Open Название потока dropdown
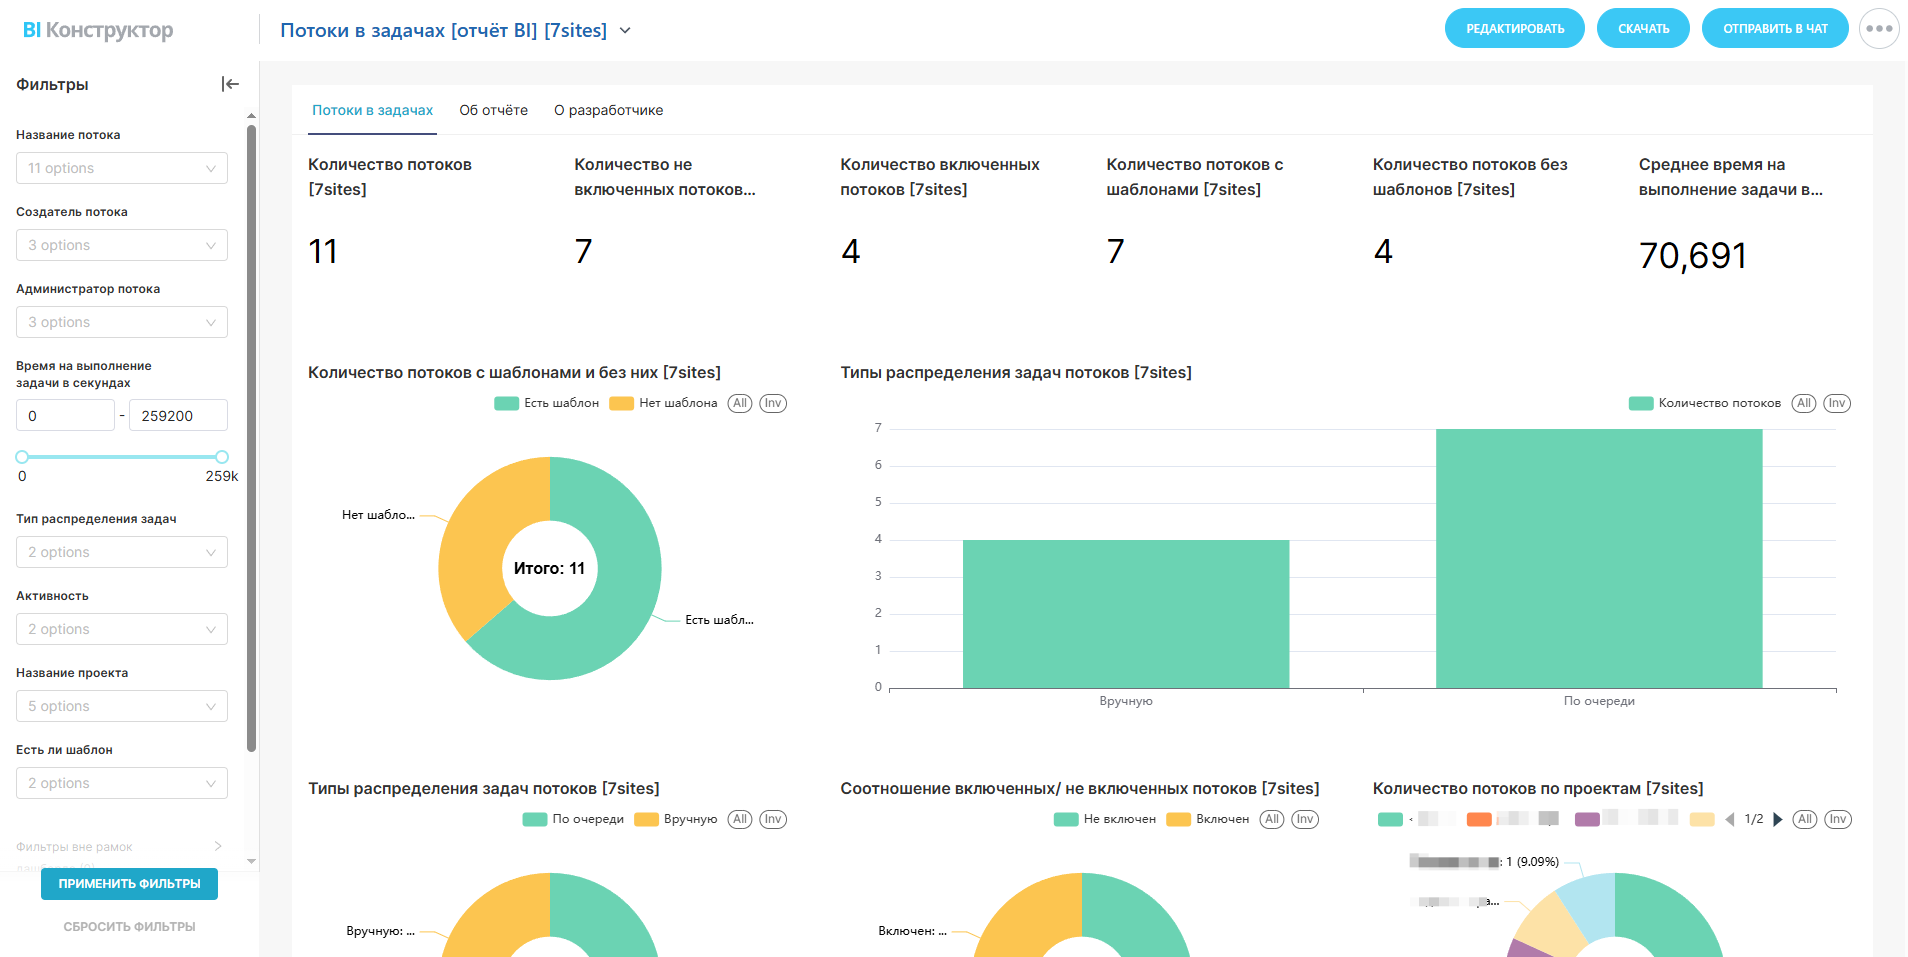 click(x=122, y=168)
